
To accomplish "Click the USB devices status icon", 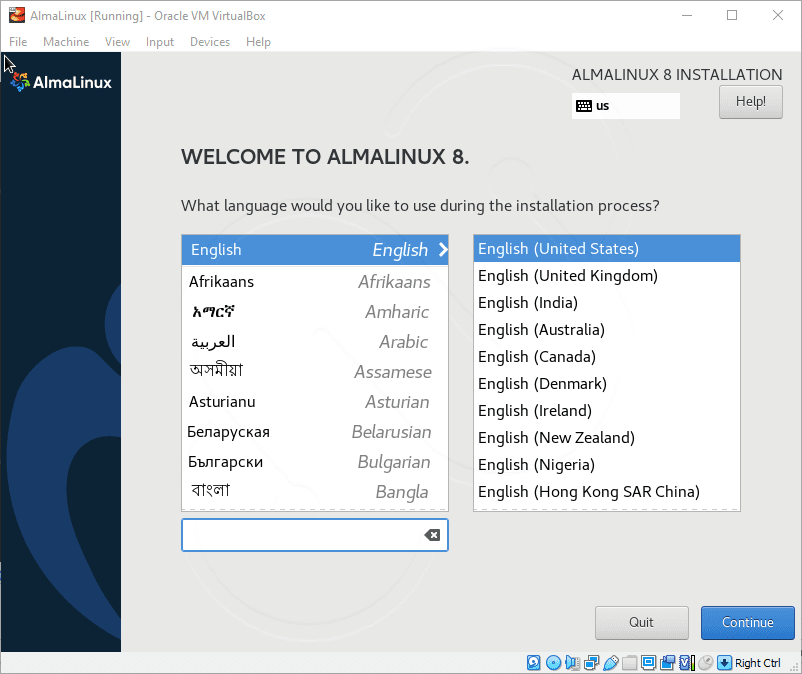I will click(611, 663).
